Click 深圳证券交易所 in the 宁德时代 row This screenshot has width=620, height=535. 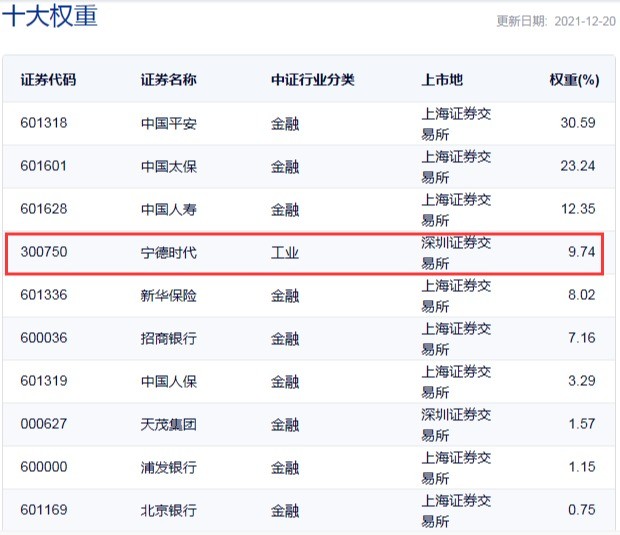pyautogui.click(x=456, y=253)
